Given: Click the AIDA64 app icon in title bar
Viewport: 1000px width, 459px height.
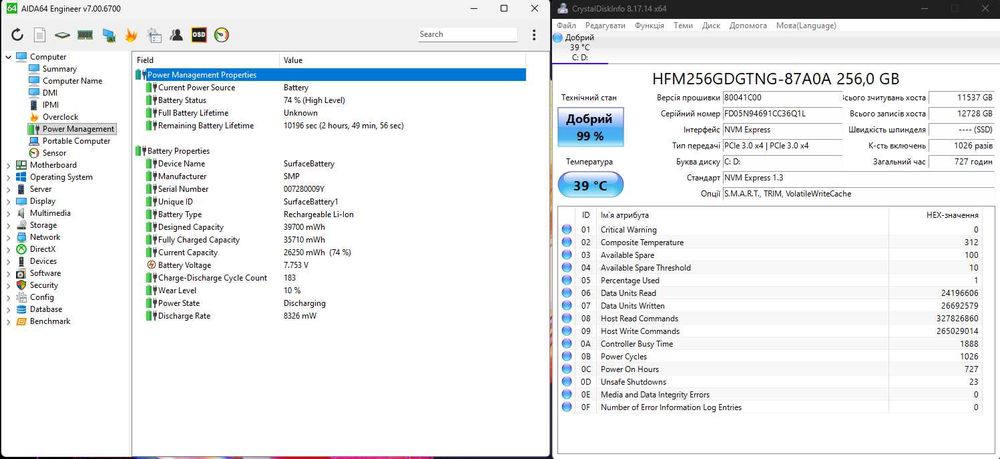Looking at the screenshot, I should coord(11,9).
